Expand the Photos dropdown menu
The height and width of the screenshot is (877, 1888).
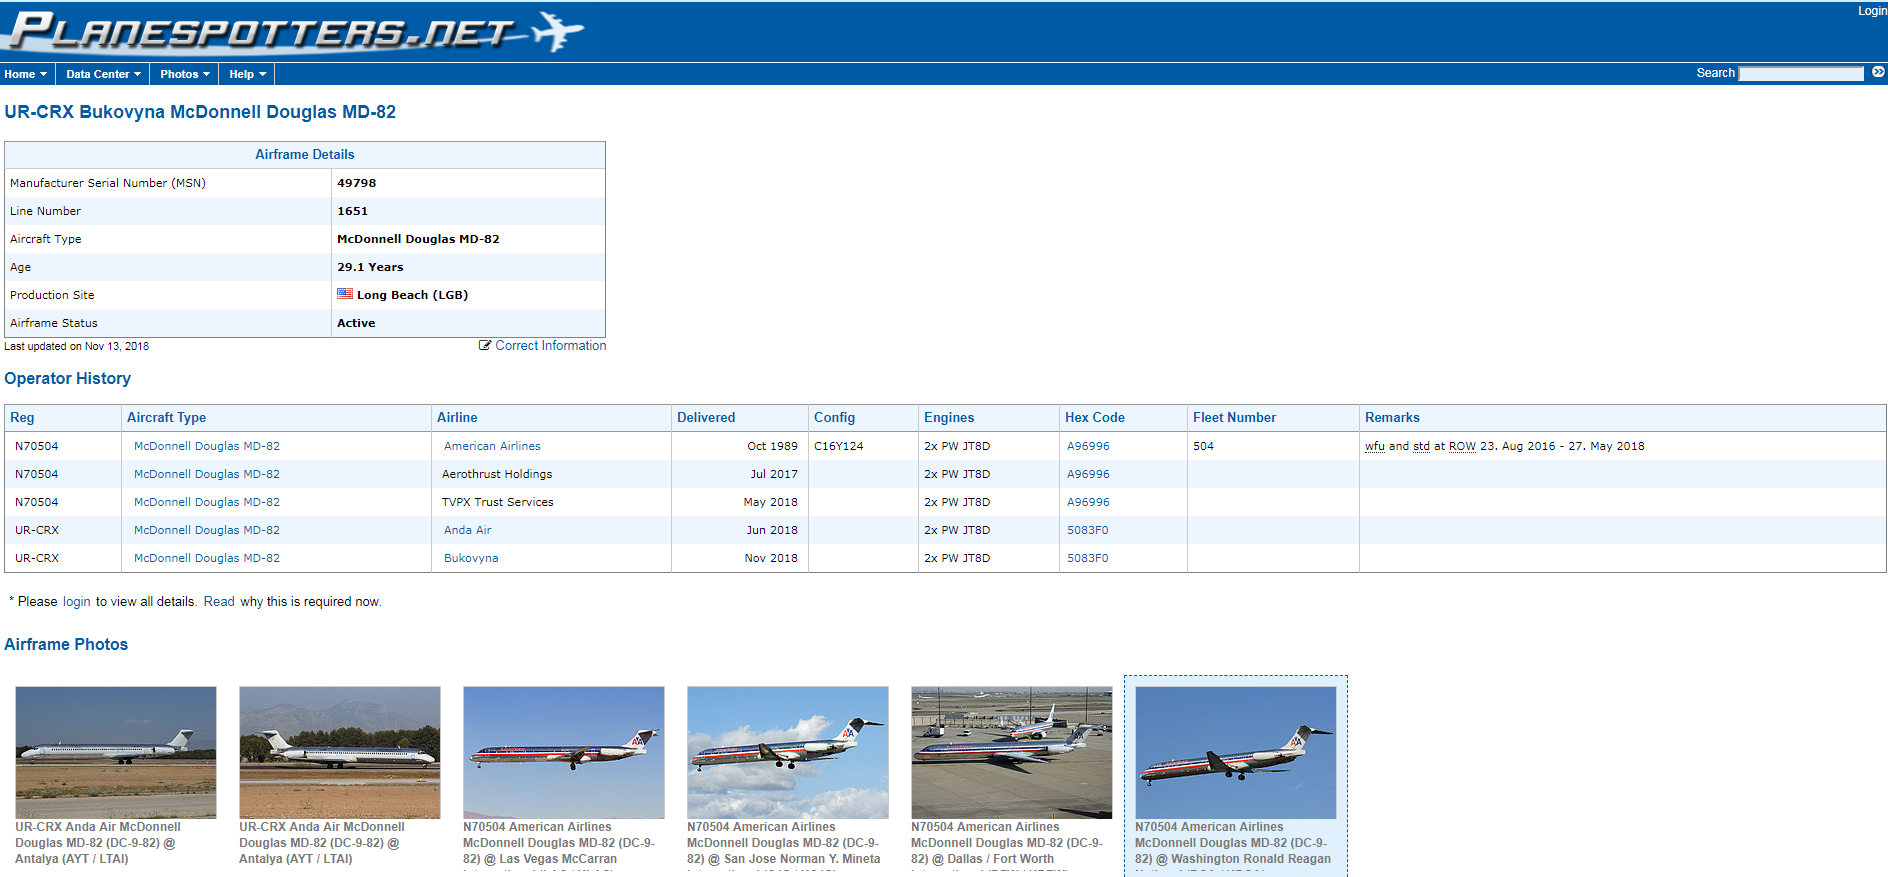[184, 74]
